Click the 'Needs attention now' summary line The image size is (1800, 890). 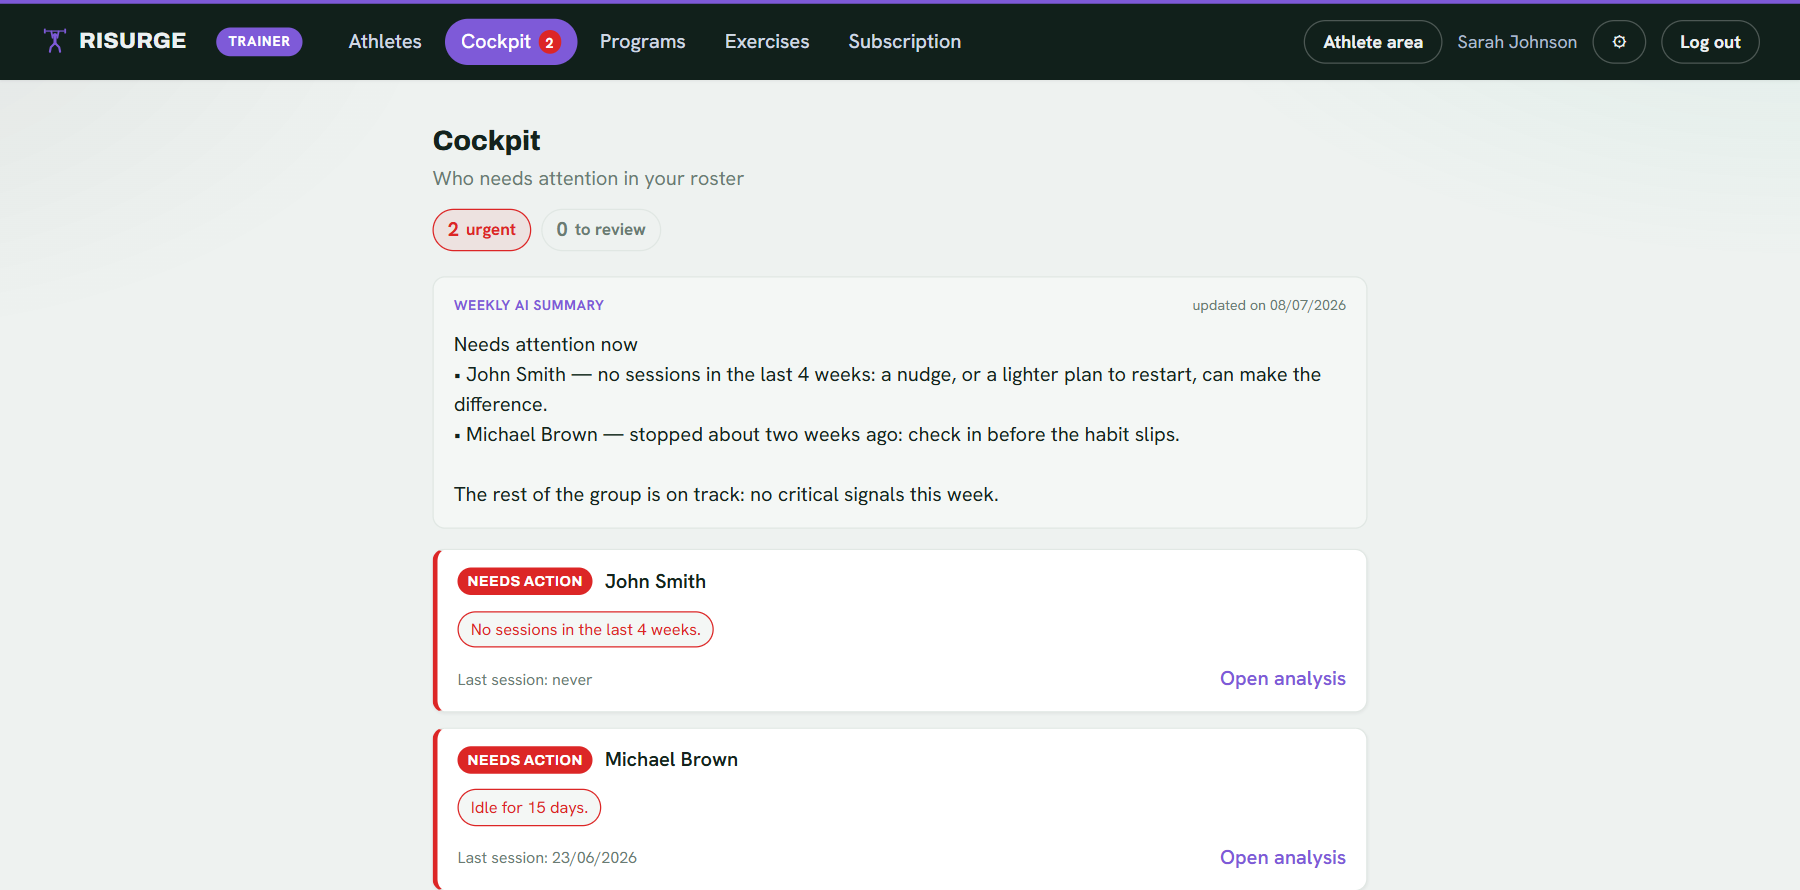click(x=546, y=345)
